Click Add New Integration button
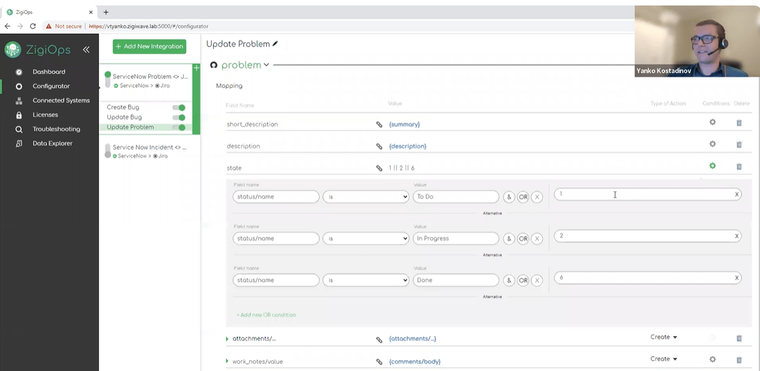Screen dimensions: 760x371 coord(149,47)
